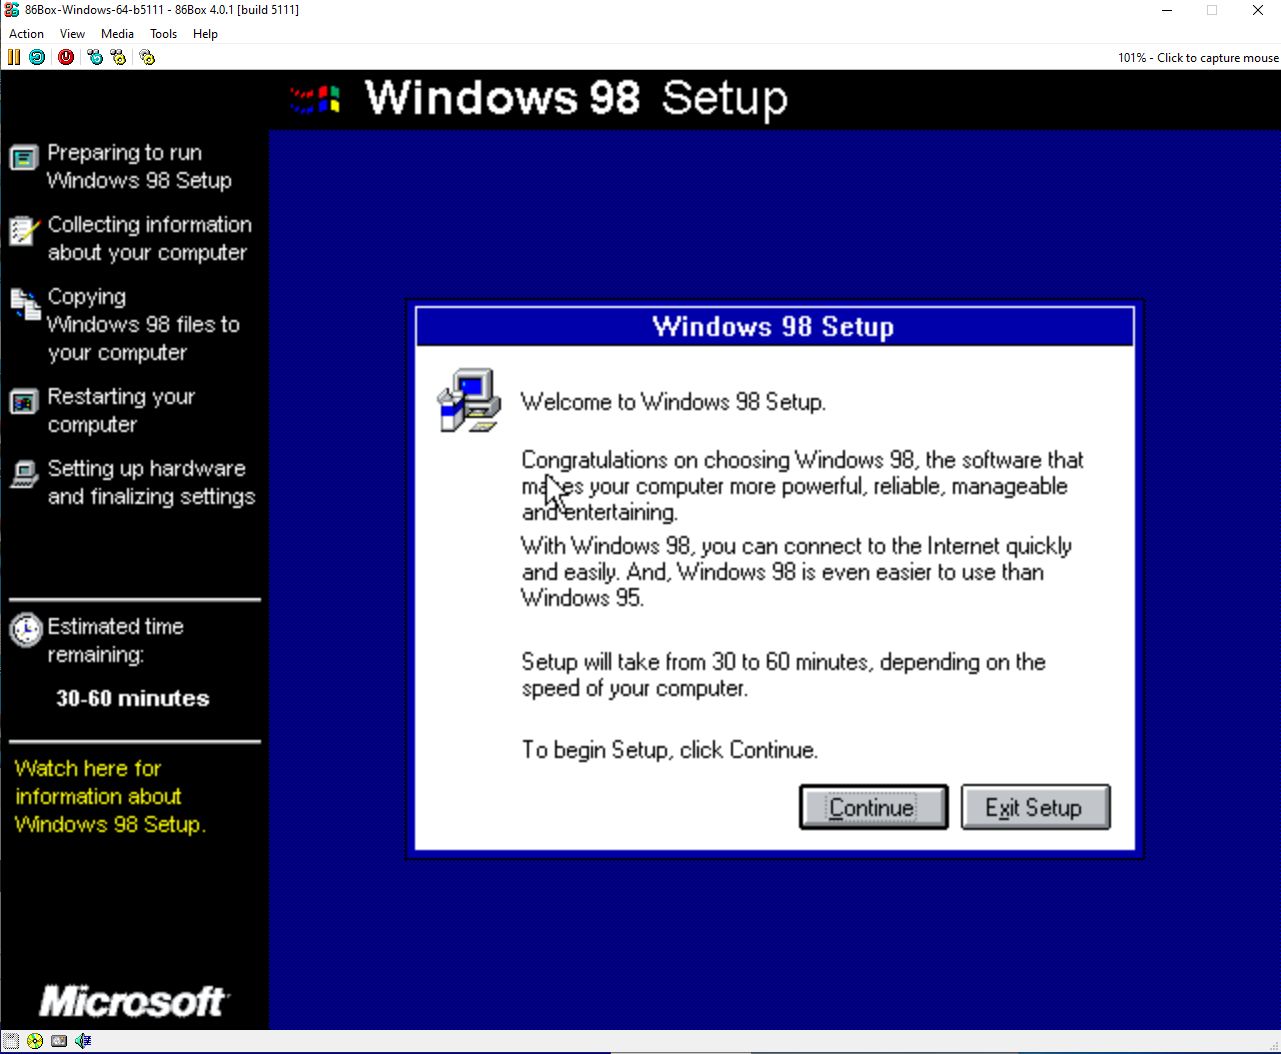Click the 'Setup will take from 30 to 60 minutes' text
This screenshot has width=1281, height=1054.
[783, 675]
